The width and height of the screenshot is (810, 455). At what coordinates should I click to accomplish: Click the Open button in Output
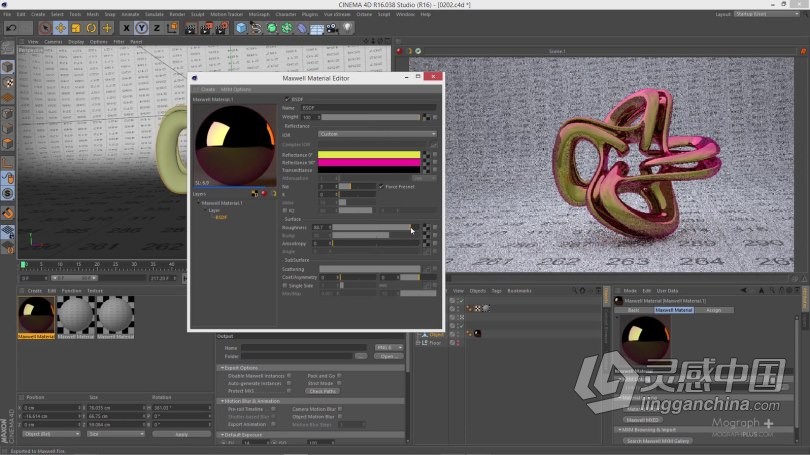point(387,356)
